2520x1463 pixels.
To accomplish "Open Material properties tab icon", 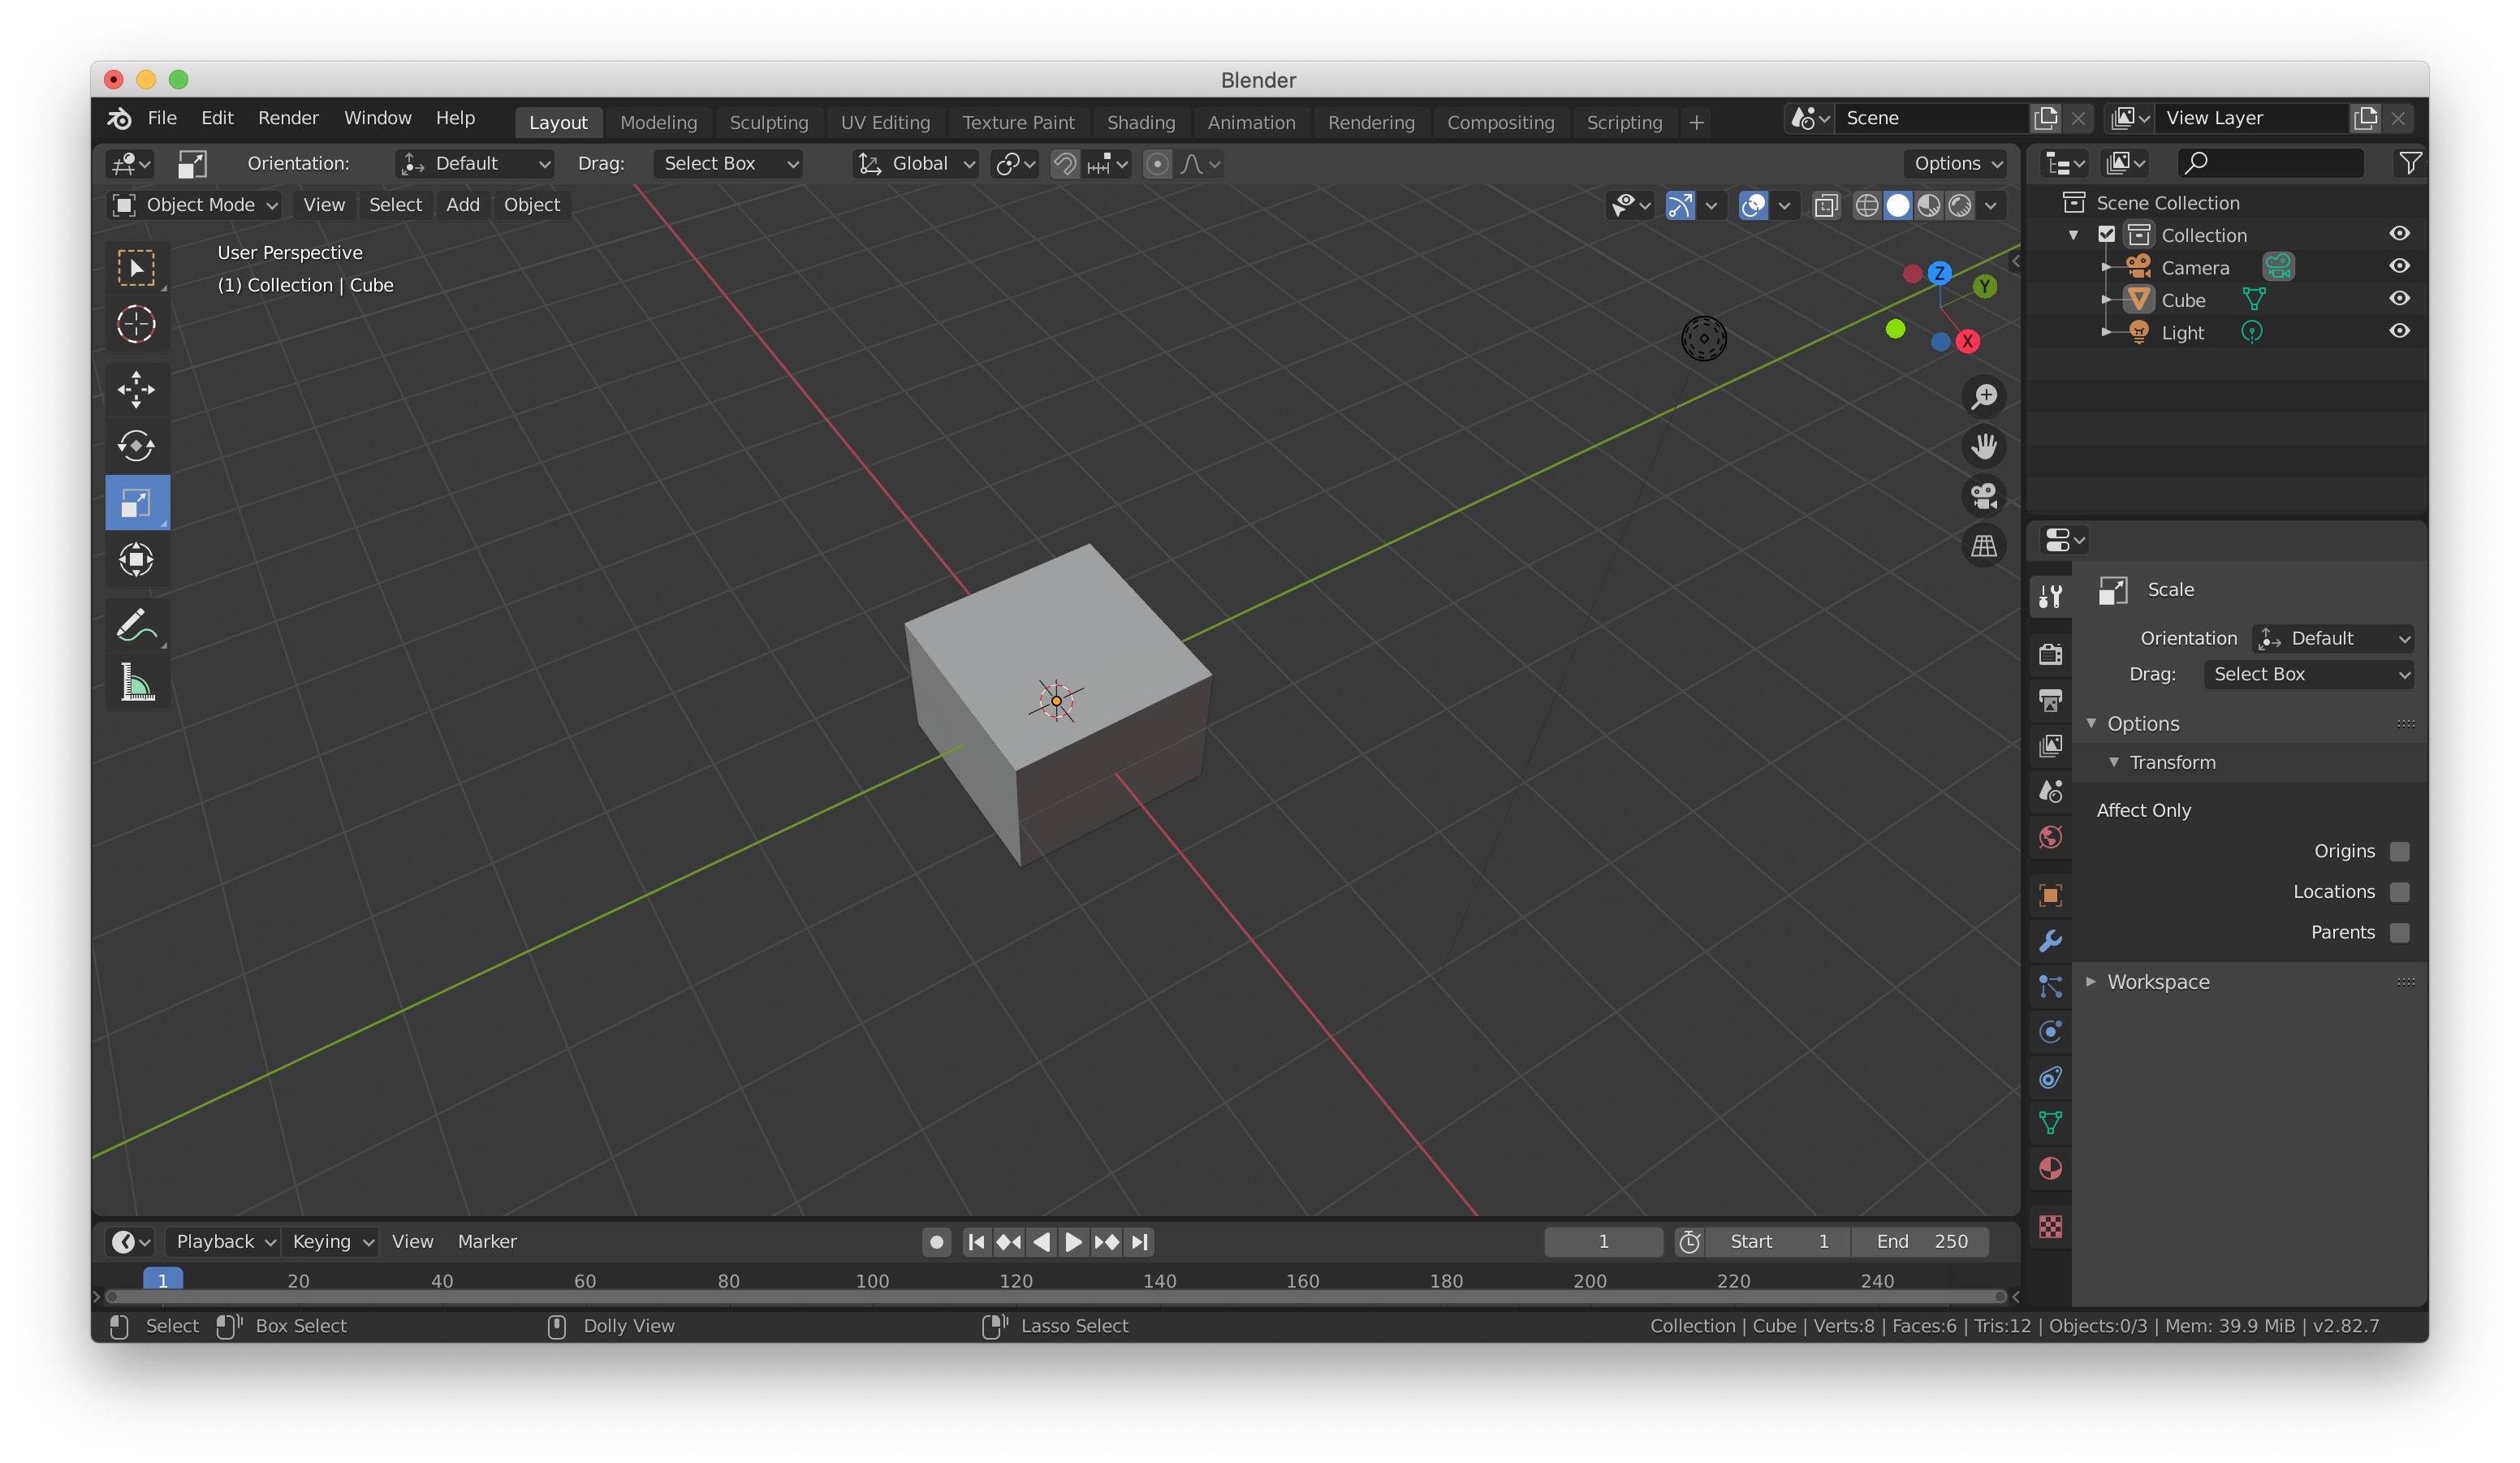I will [2050, 1169].
